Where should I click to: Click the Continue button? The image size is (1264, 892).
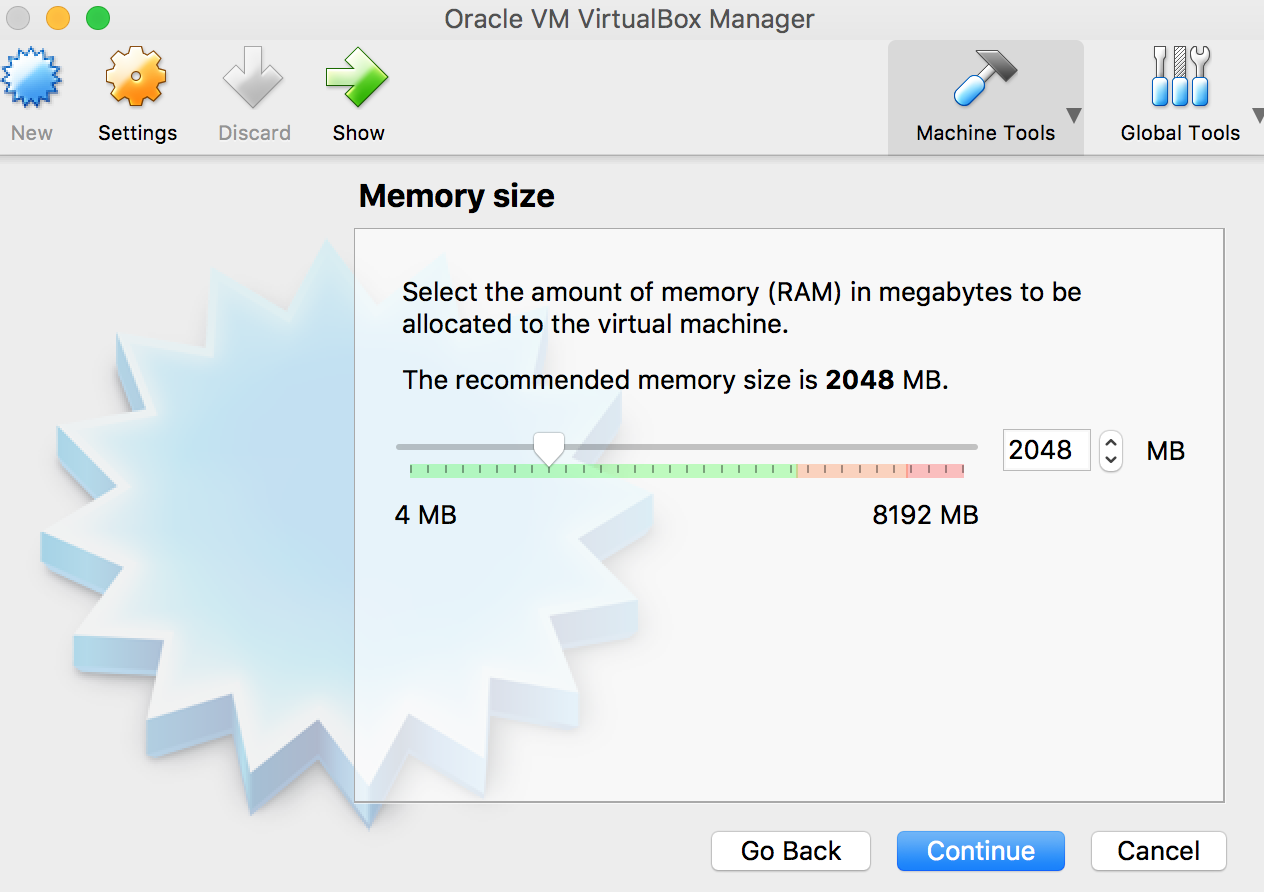pyautogui.click(x=981, y=851)
